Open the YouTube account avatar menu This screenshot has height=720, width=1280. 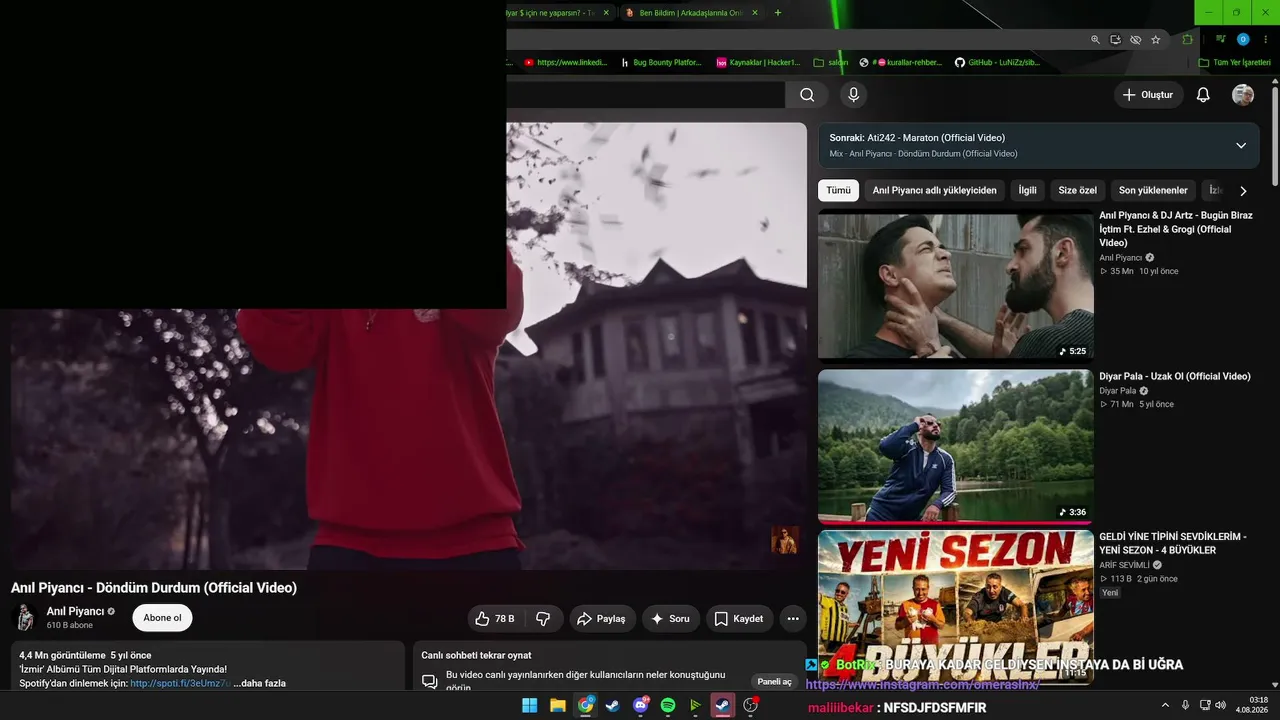(1243, 95)
